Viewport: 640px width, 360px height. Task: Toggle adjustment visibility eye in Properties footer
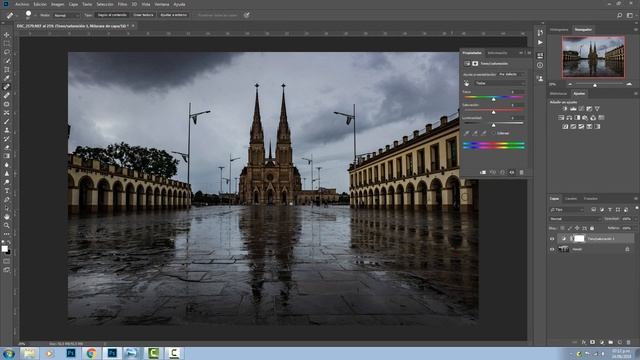(x=512, y=173)
